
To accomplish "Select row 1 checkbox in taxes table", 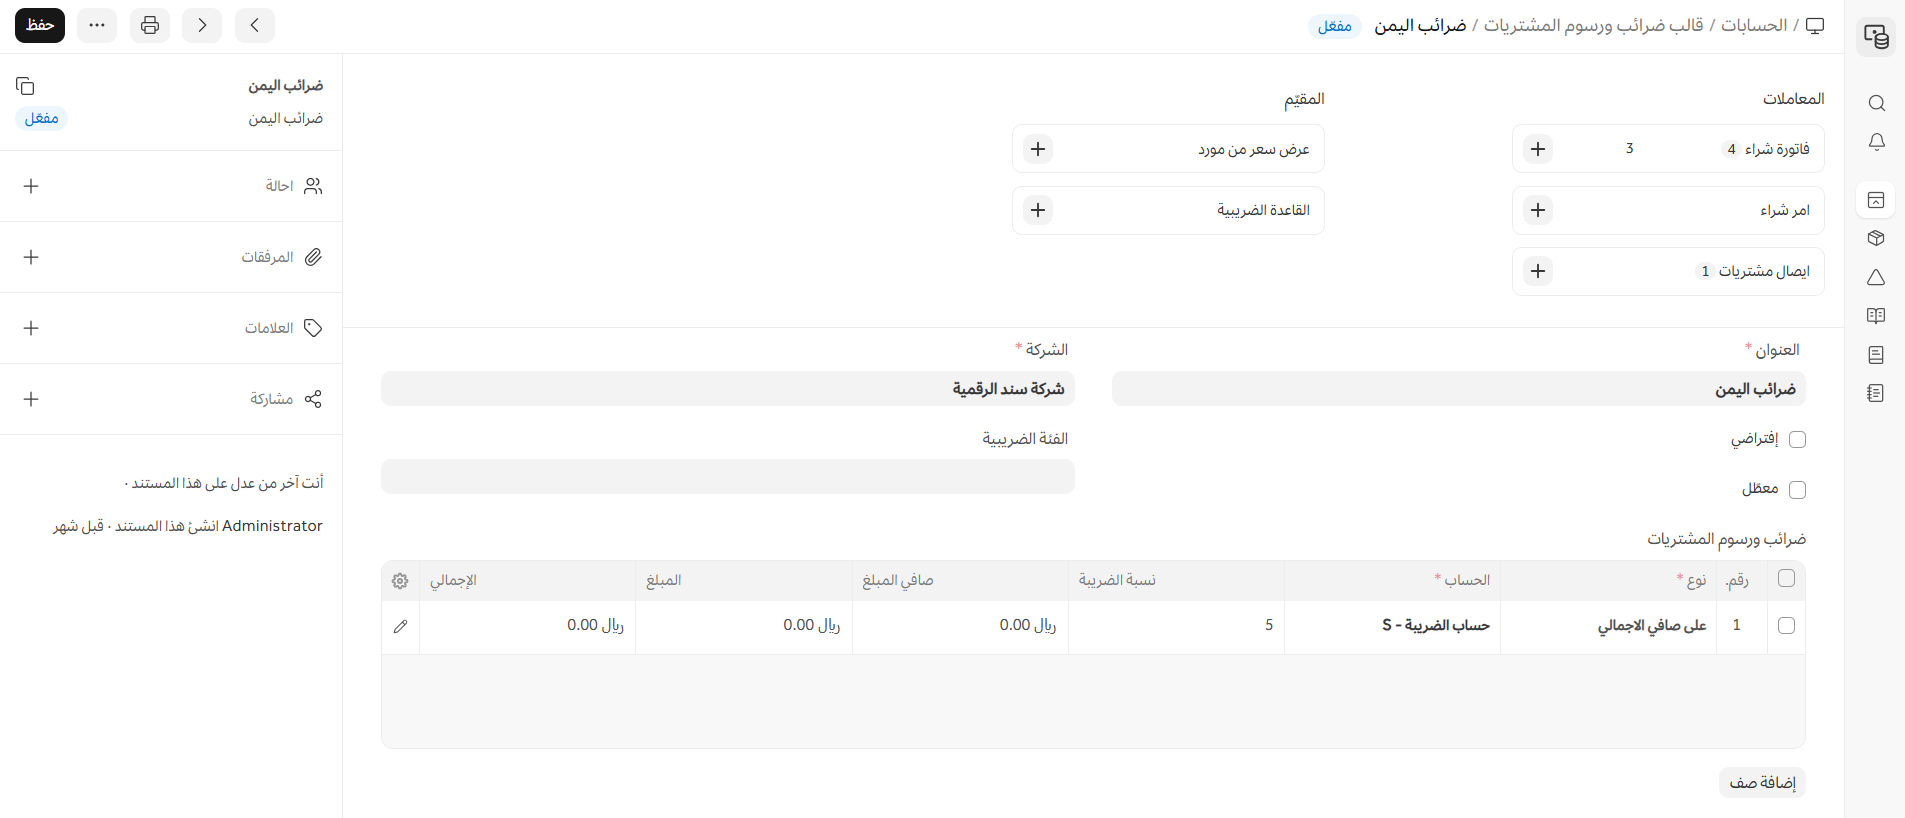I will [x=1786, y=626].
